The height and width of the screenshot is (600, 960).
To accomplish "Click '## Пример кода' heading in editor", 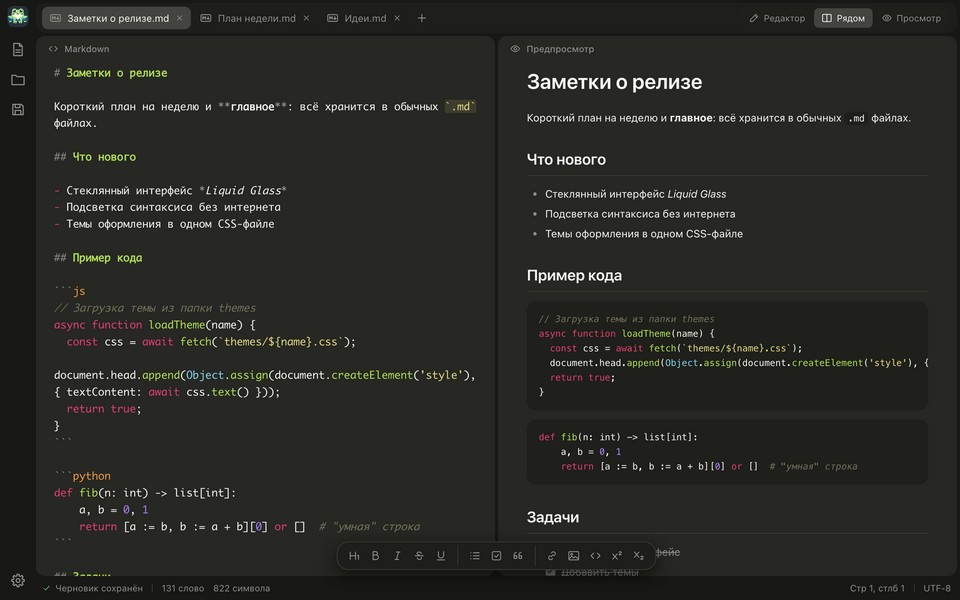I will coord(98,258).
